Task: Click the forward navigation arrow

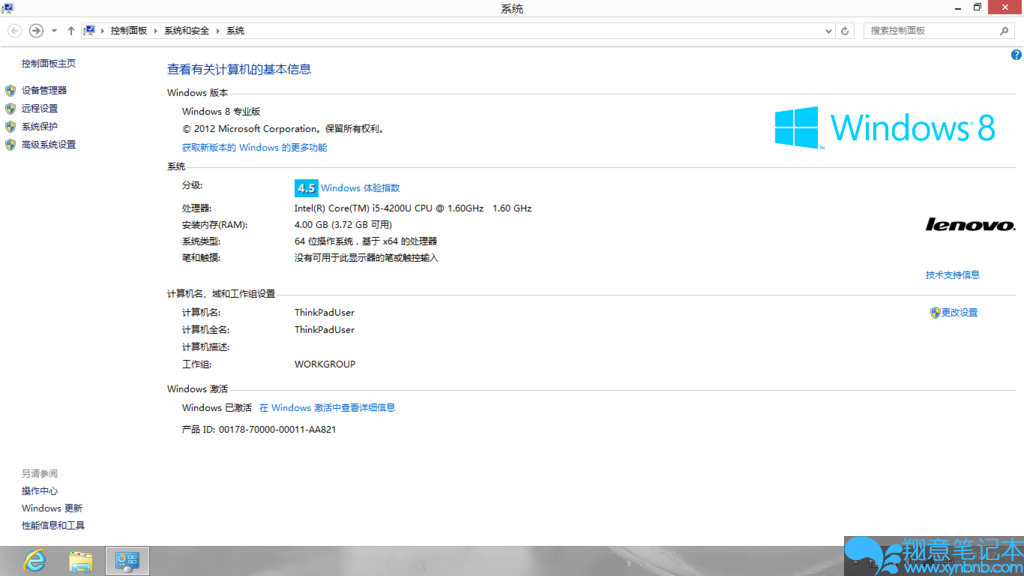Action: click(x=37, y=31)
